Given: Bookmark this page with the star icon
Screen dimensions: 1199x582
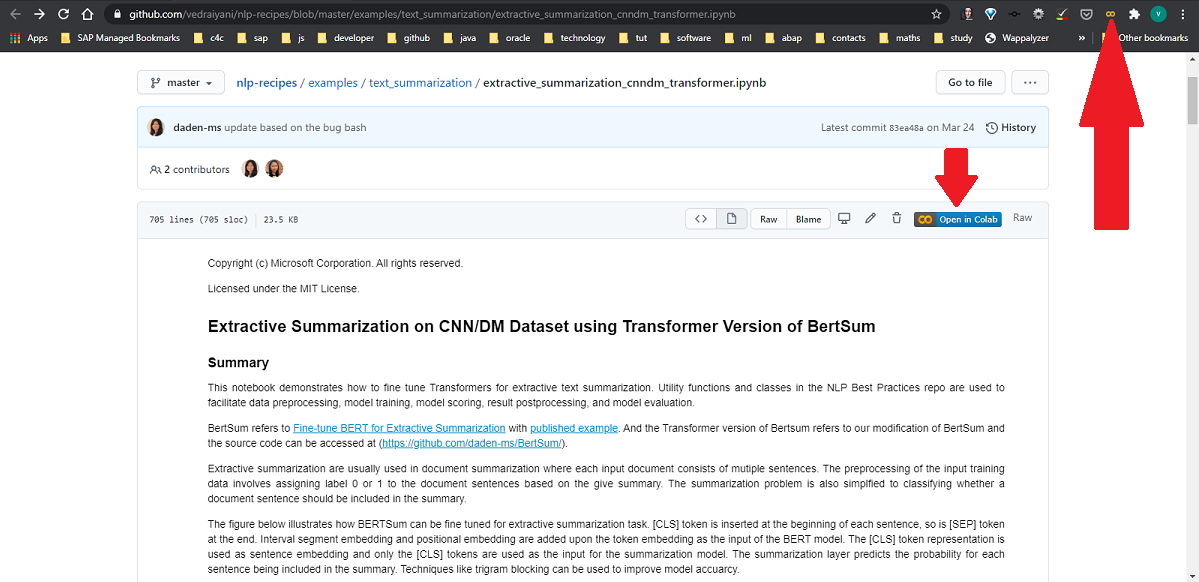Looking at the screenshot, I should 936,14.
